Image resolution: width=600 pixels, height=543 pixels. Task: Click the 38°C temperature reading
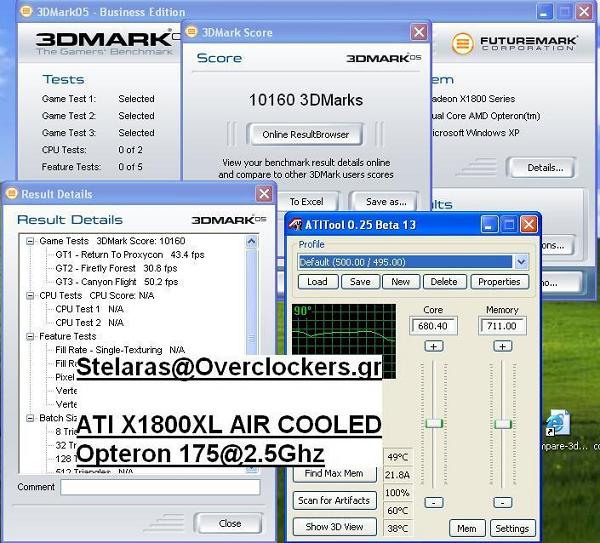[x=398, y=529]
